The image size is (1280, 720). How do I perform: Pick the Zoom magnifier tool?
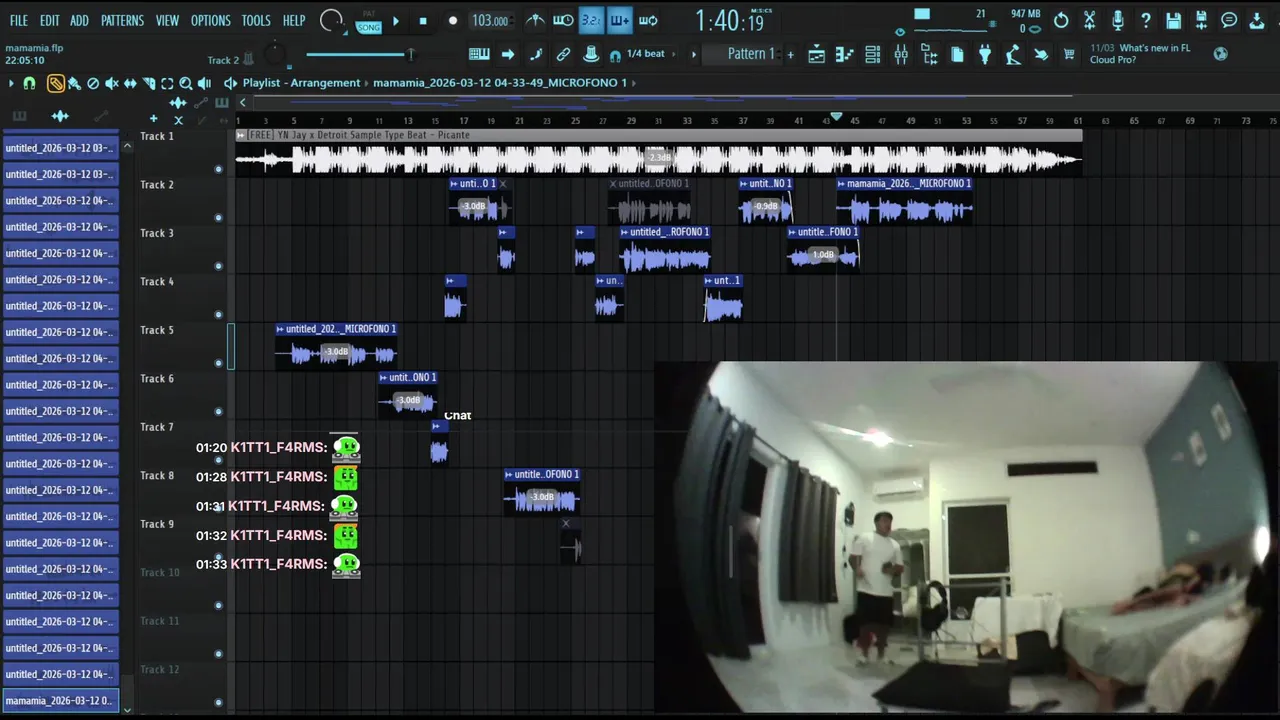185,84
